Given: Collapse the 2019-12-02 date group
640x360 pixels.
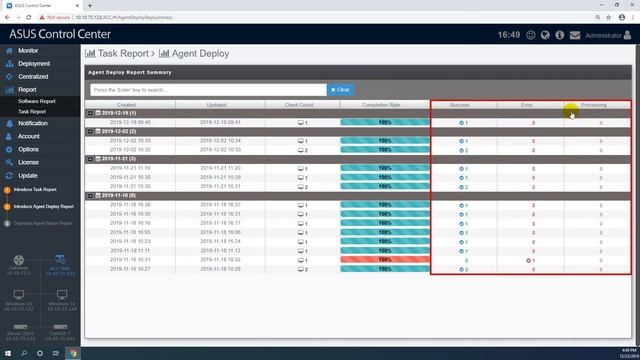Looking at the screenshot, I should pyautogui.click(x=90, y=131).
